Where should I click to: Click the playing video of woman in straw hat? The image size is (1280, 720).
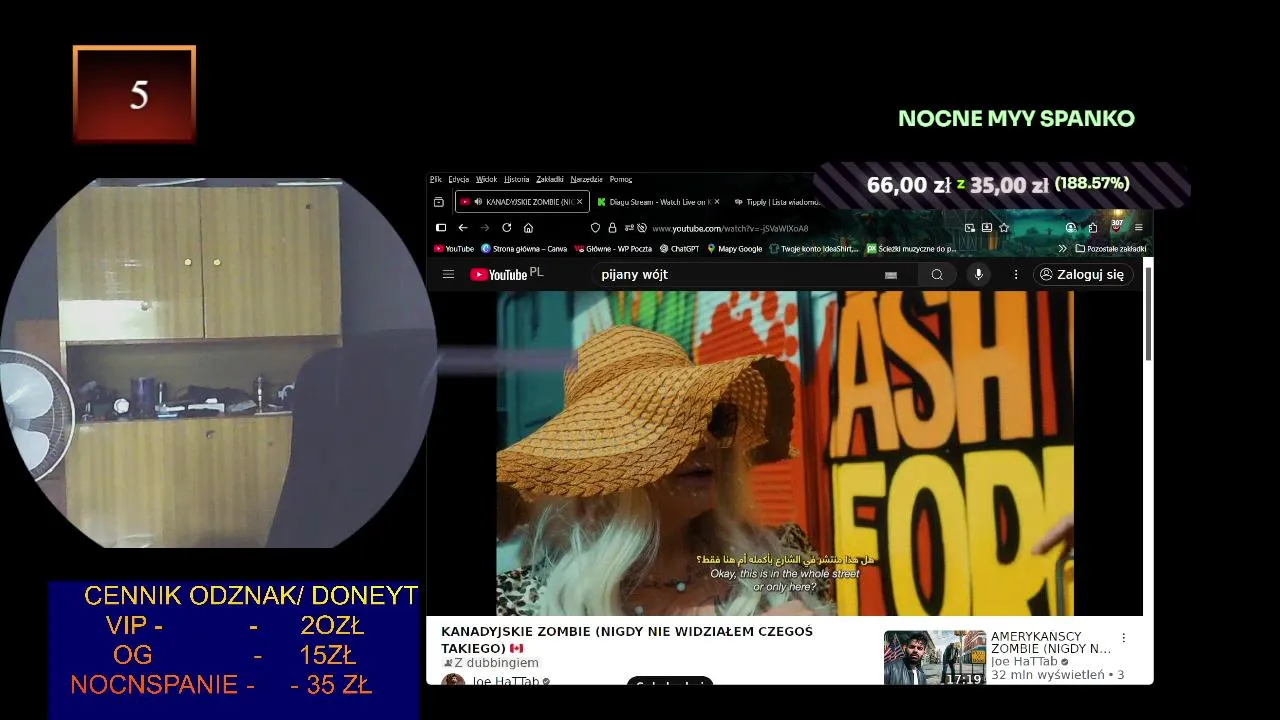click(785, 453)
